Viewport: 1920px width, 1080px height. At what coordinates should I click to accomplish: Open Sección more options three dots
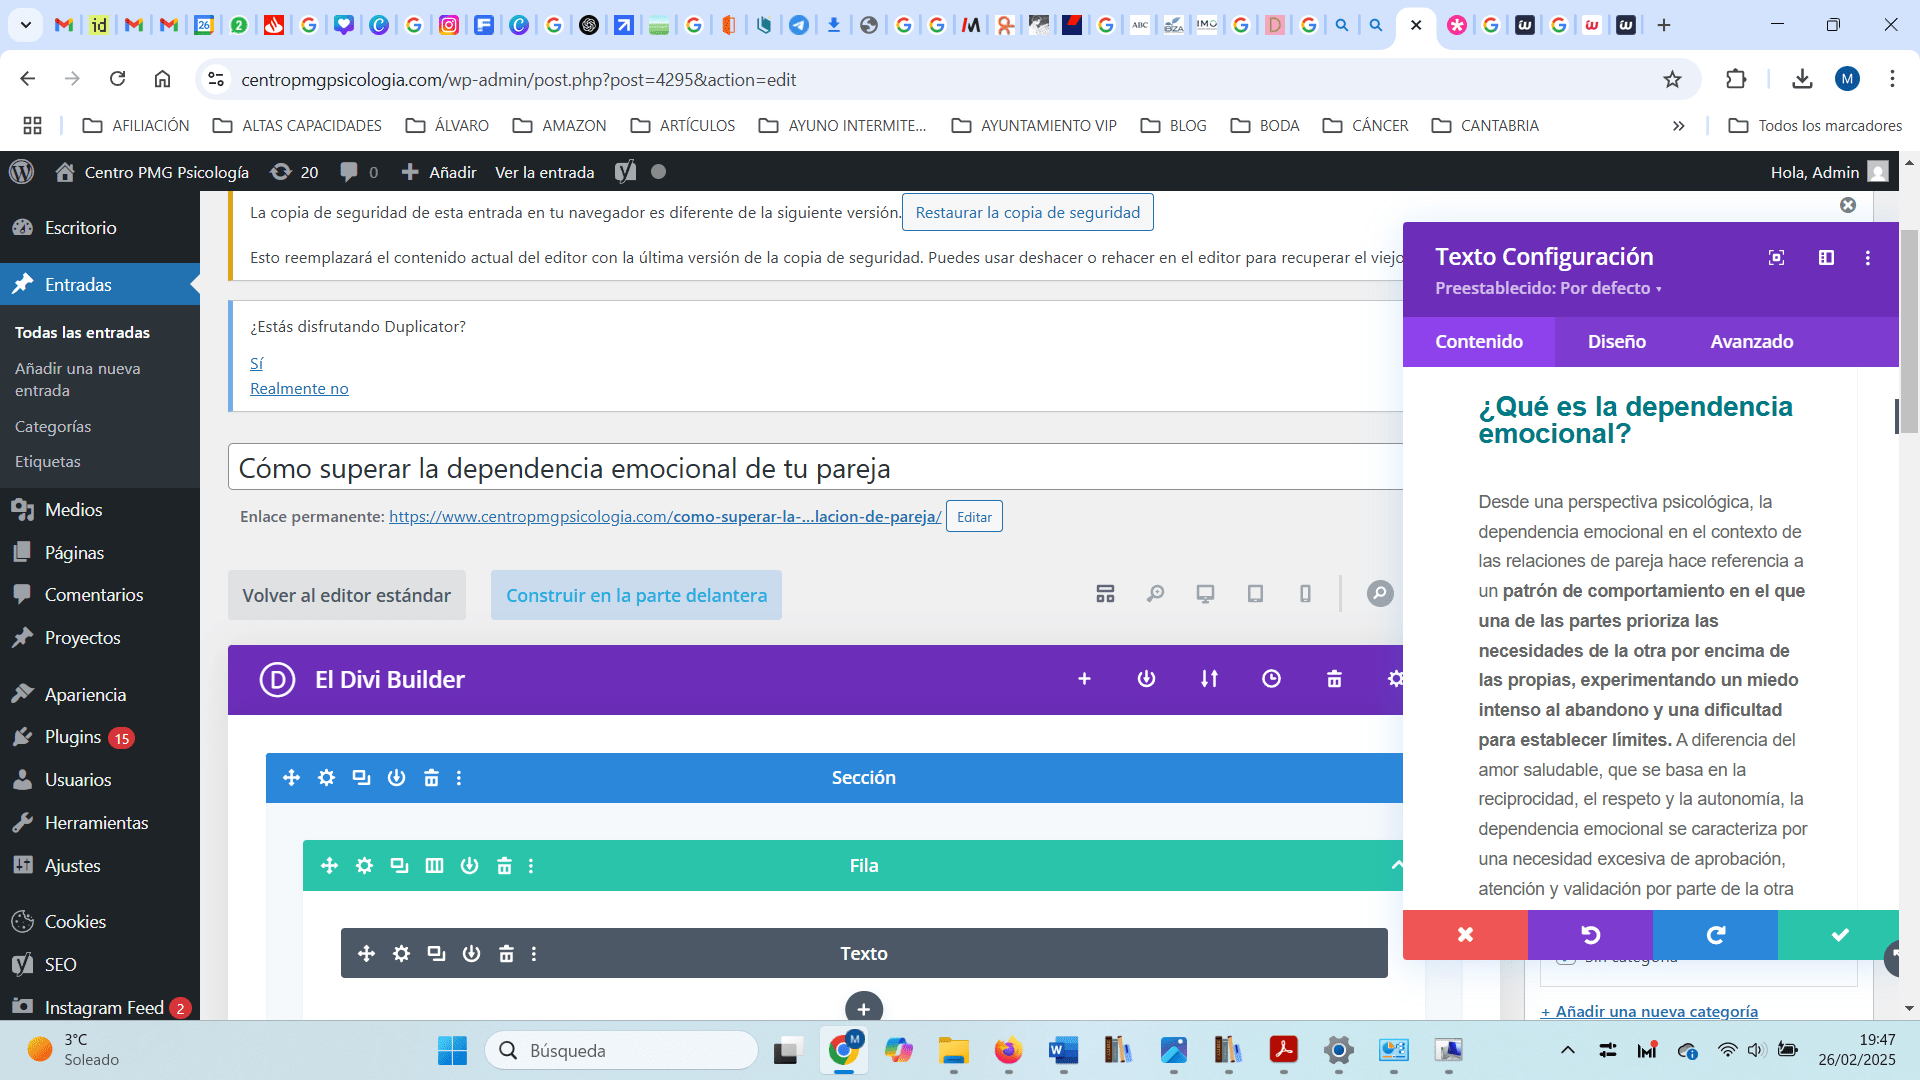pos(459,778)
